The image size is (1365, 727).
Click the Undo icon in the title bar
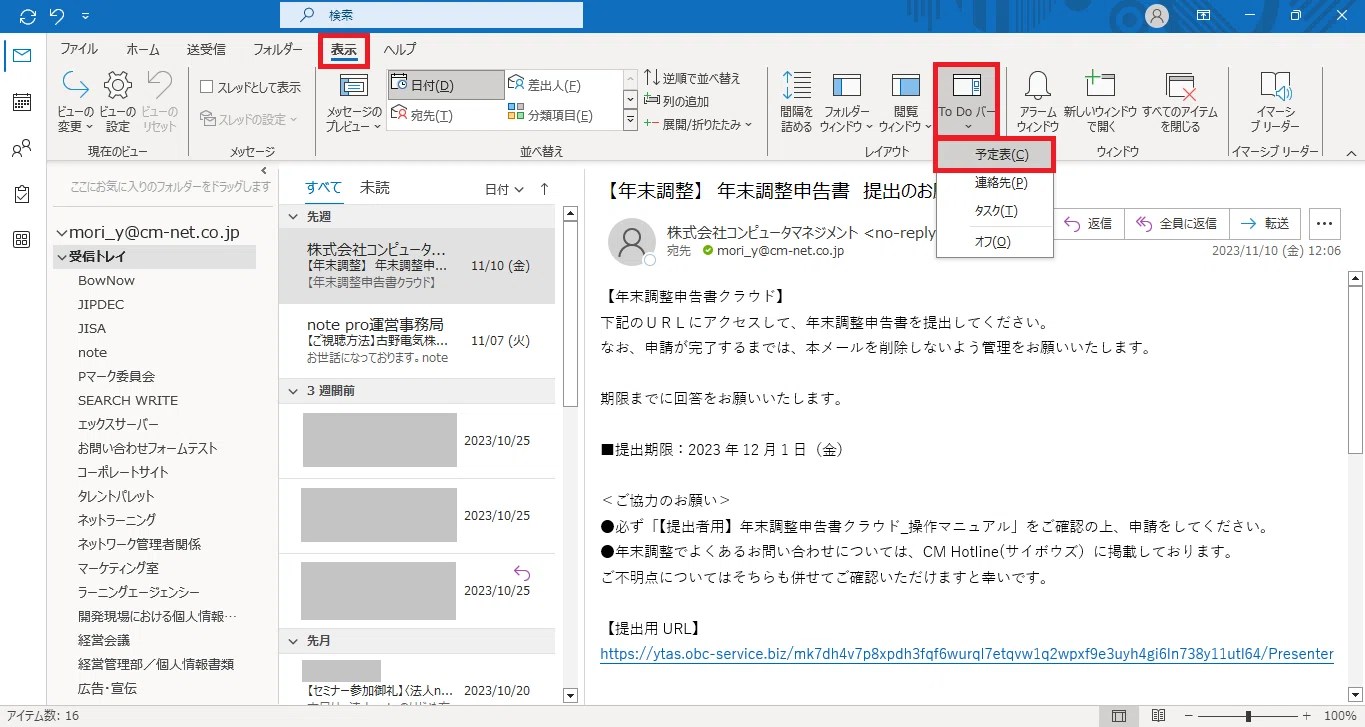[58, 16]
